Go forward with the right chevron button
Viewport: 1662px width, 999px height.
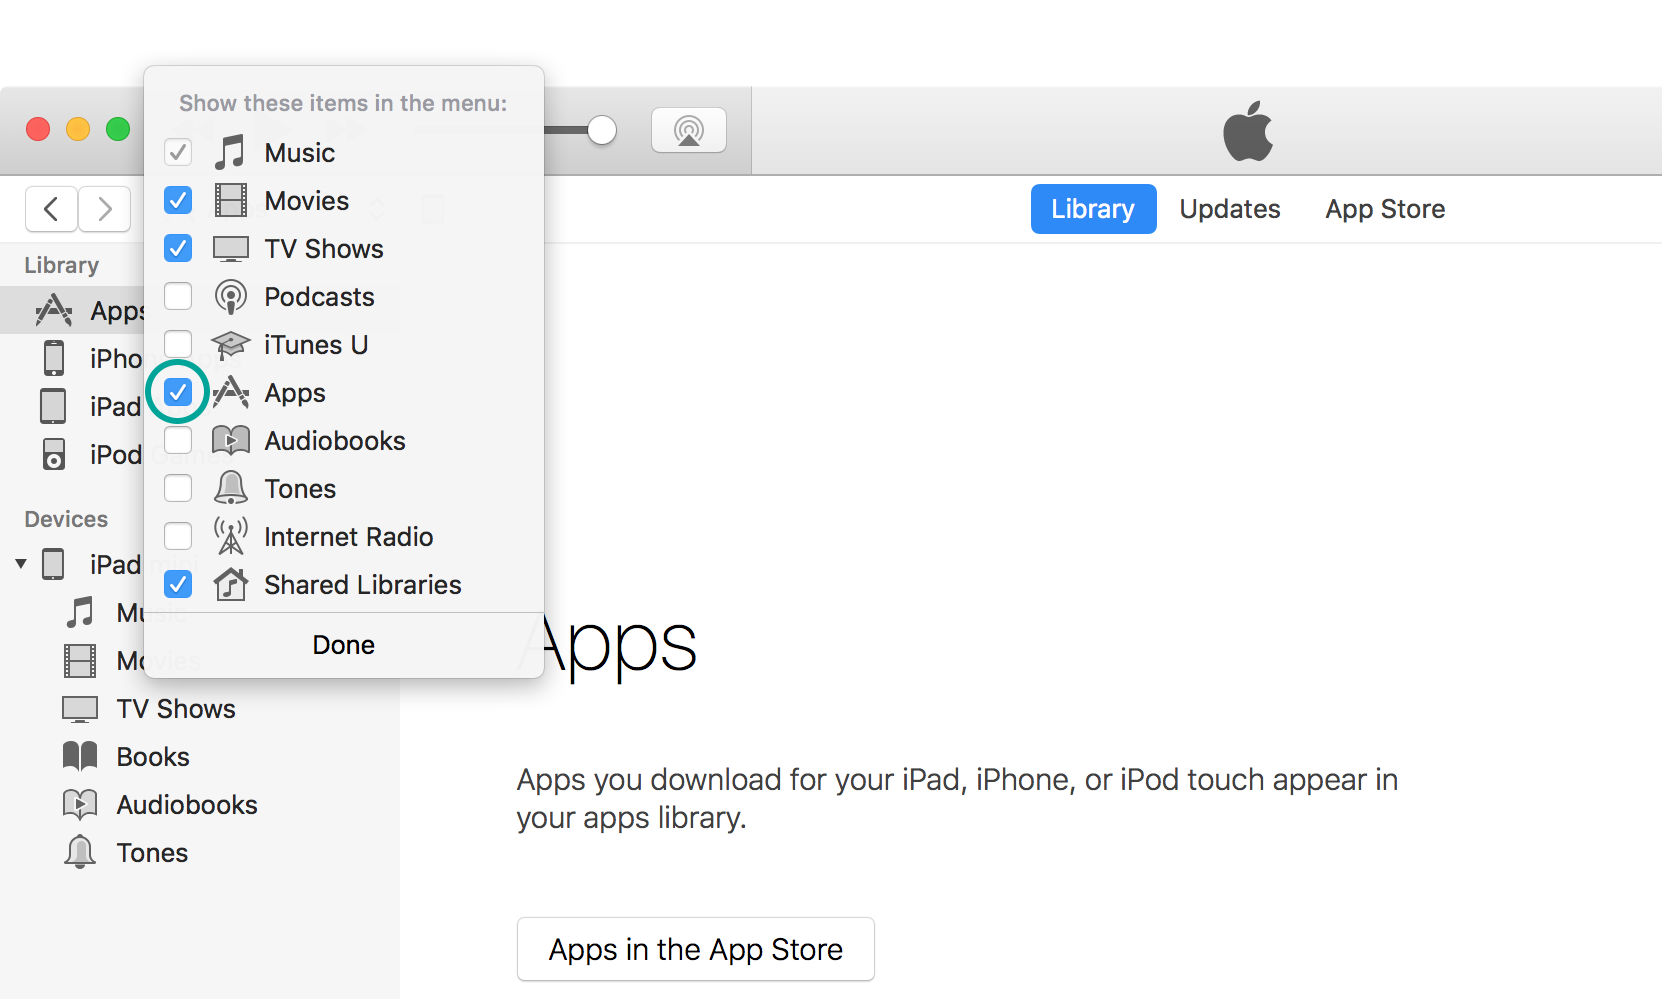pos(105,209)
